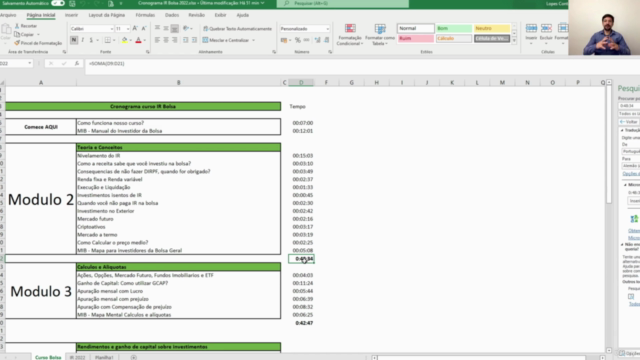Click the accounting currency format icon
This screenshot has height=360, width=640.
(x=284, y=40)
